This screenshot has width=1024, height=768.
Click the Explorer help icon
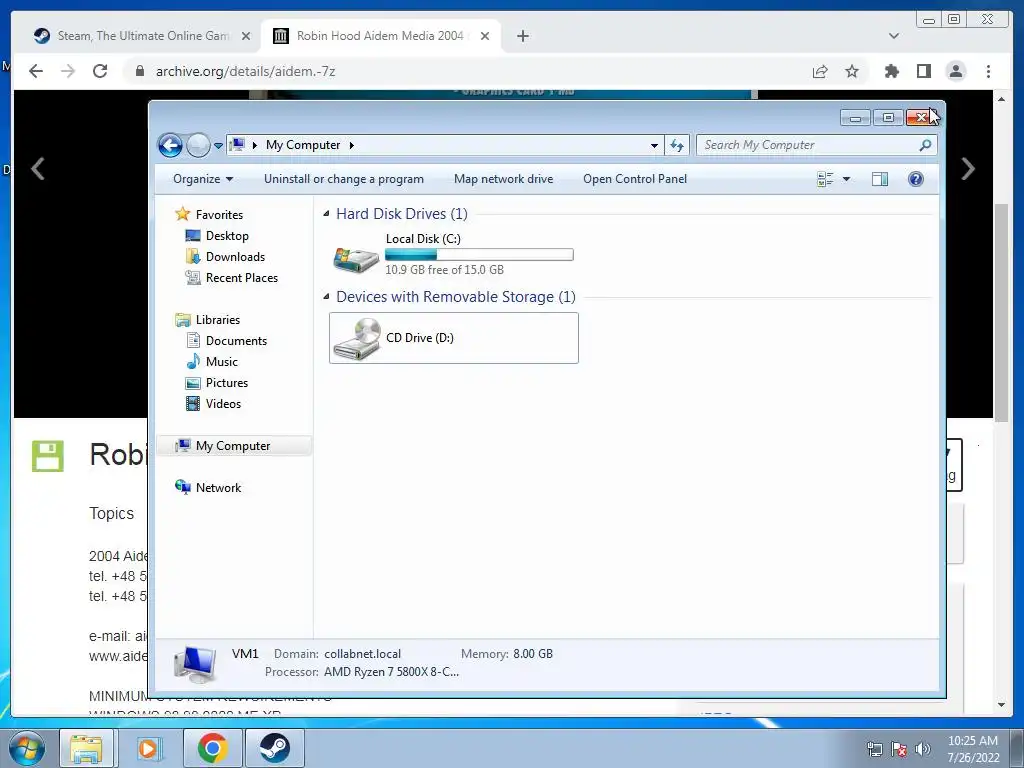tap(916, 179)
